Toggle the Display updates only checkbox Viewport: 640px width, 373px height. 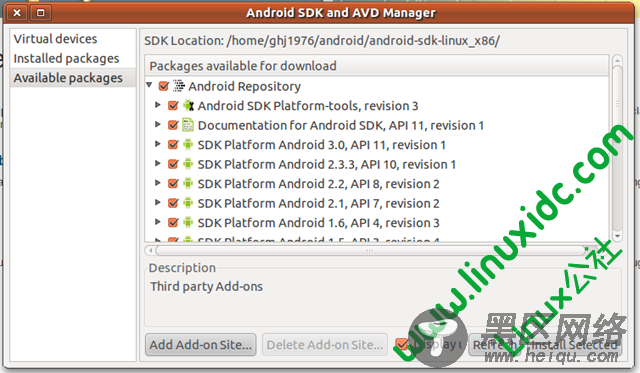pos(402,345)
